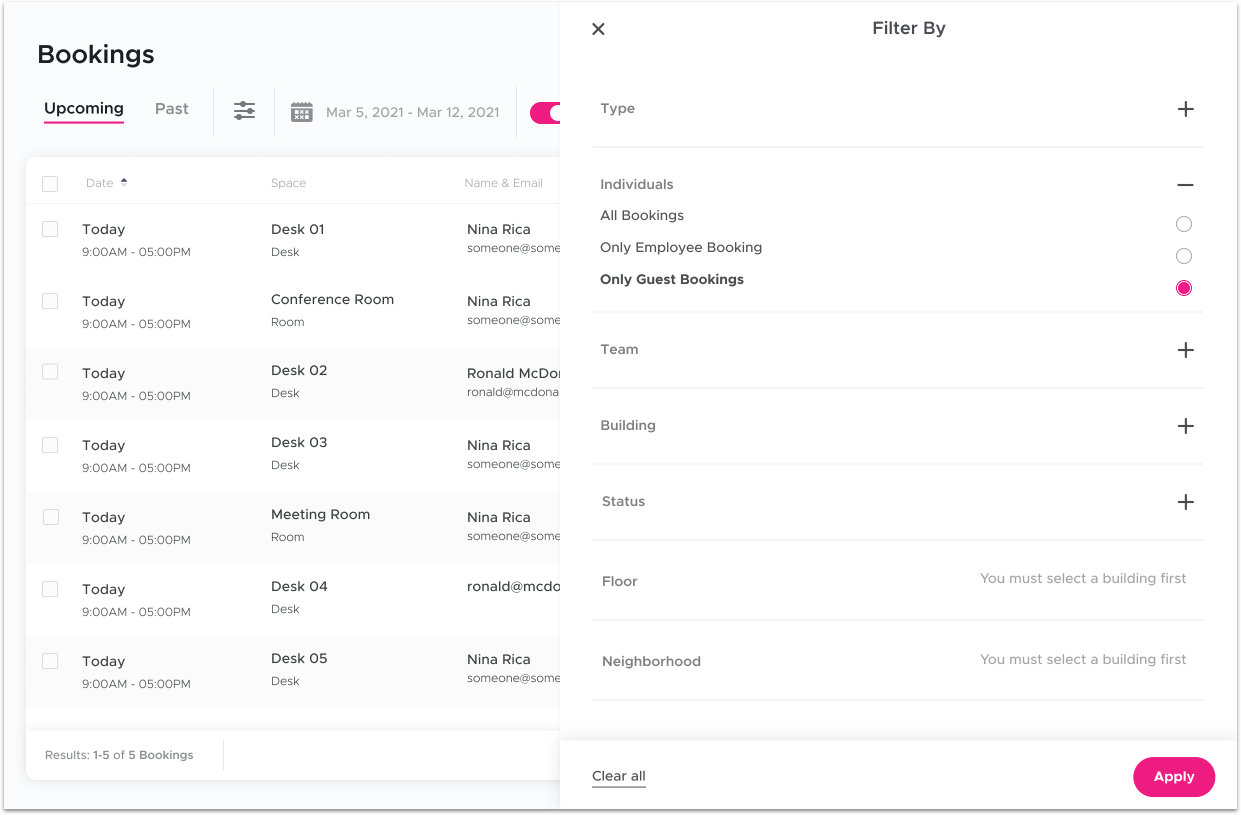Check the Meeting Room booking row checkbox

[50, 517]
